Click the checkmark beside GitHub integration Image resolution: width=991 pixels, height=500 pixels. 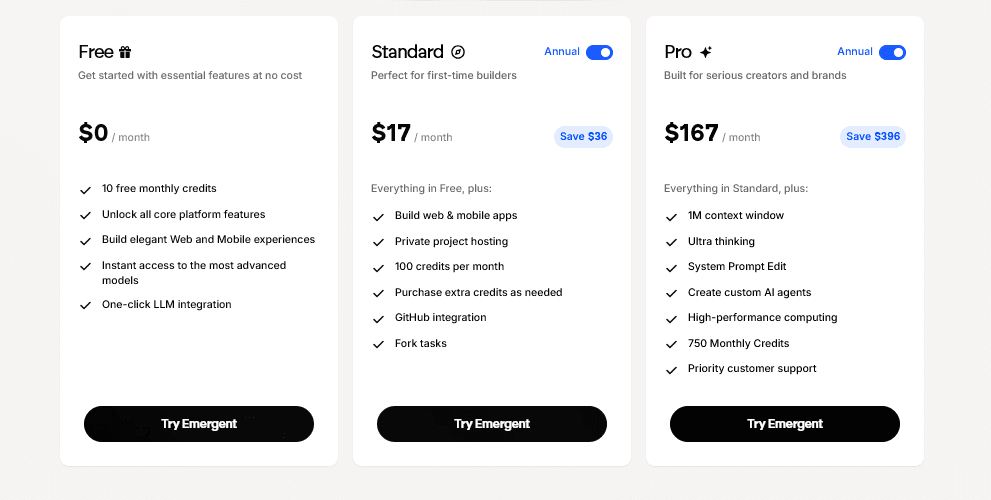378,319
